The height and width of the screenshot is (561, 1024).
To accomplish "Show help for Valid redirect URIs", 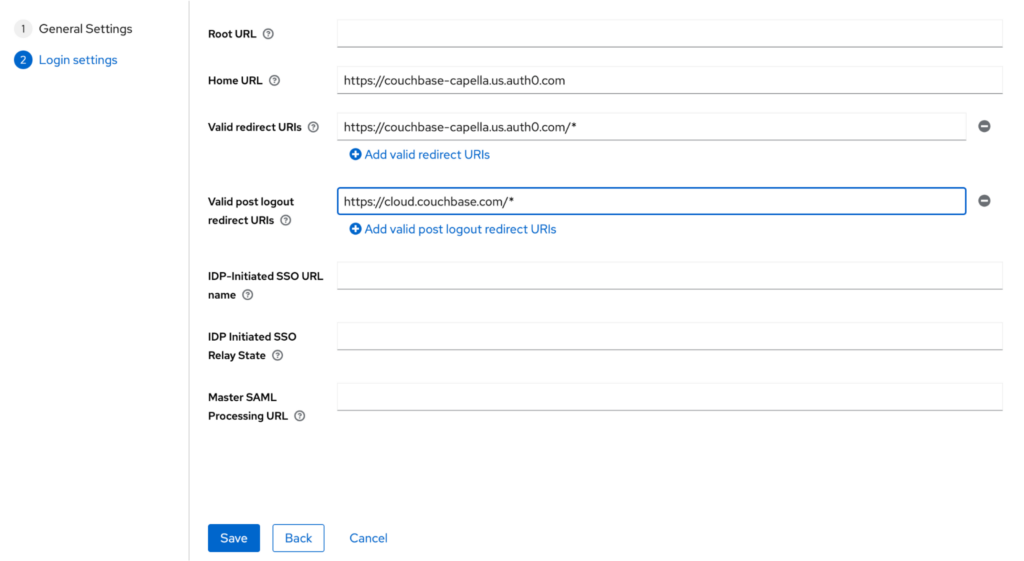I will pyautogui.click(x=313, y=127).
